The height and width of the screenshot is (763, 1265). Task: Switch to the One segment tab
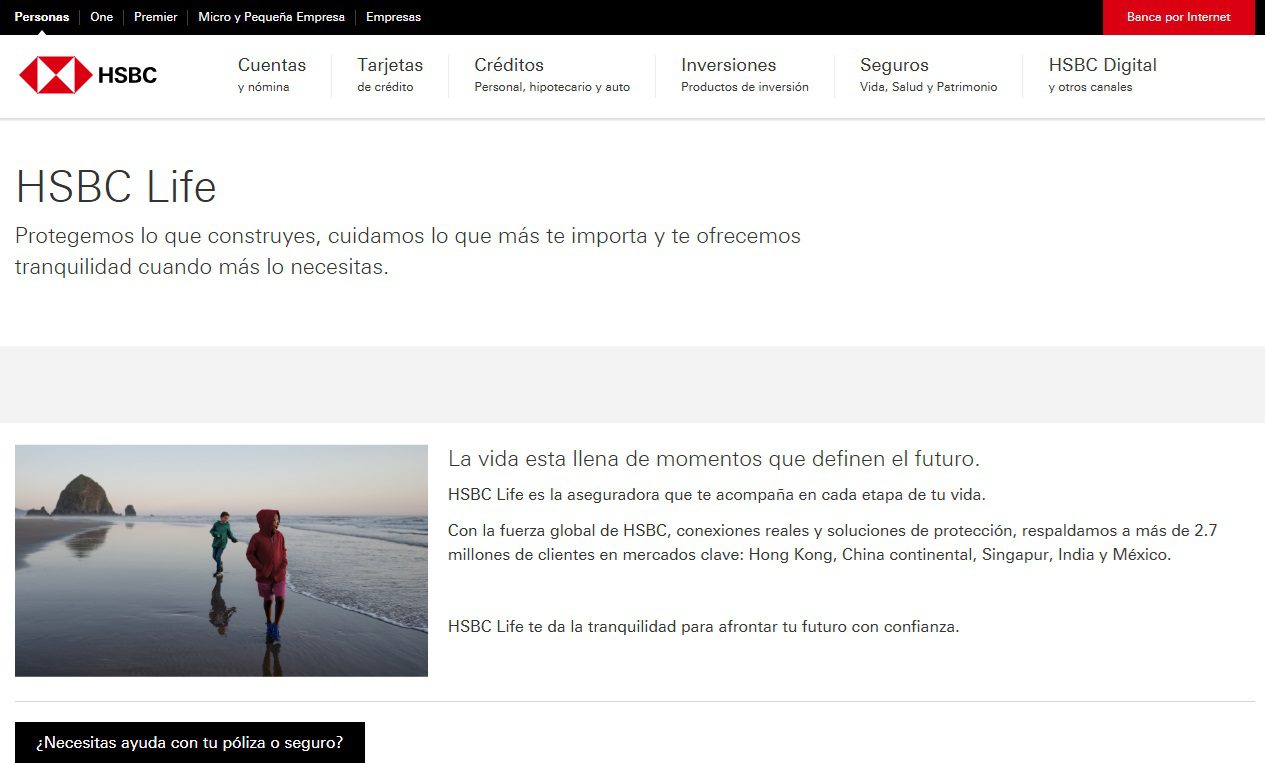pos(102,17)
